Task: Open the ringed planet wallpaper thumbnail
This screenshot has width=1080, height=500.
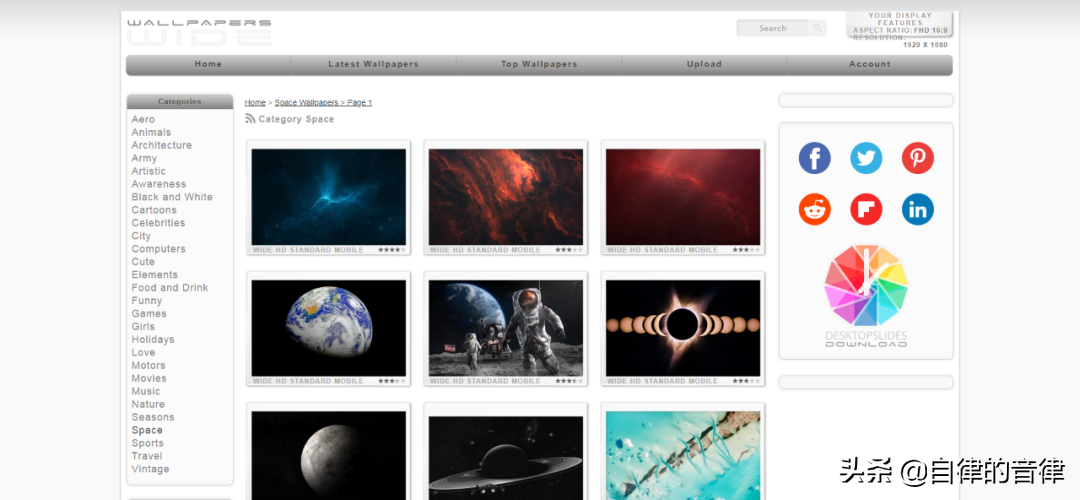Action: [x=506, y=458]
